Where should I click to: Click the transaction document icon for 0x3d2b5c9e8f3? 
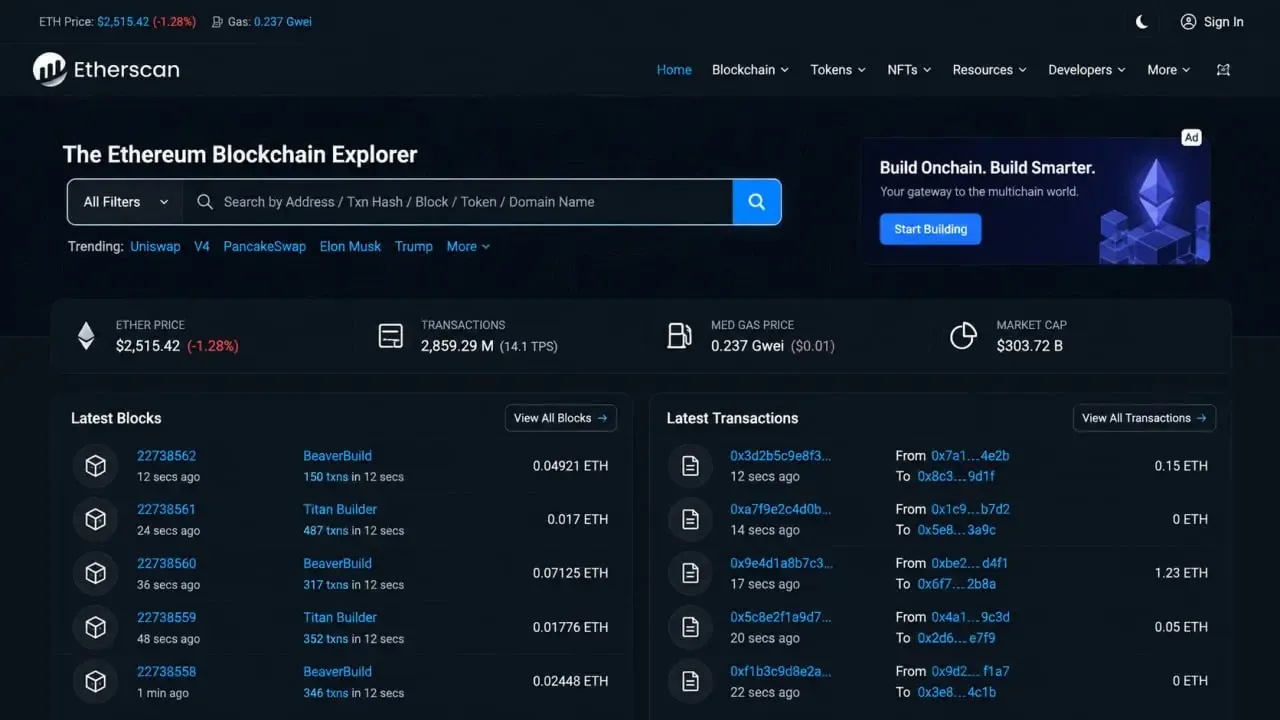tap(690, 466)
